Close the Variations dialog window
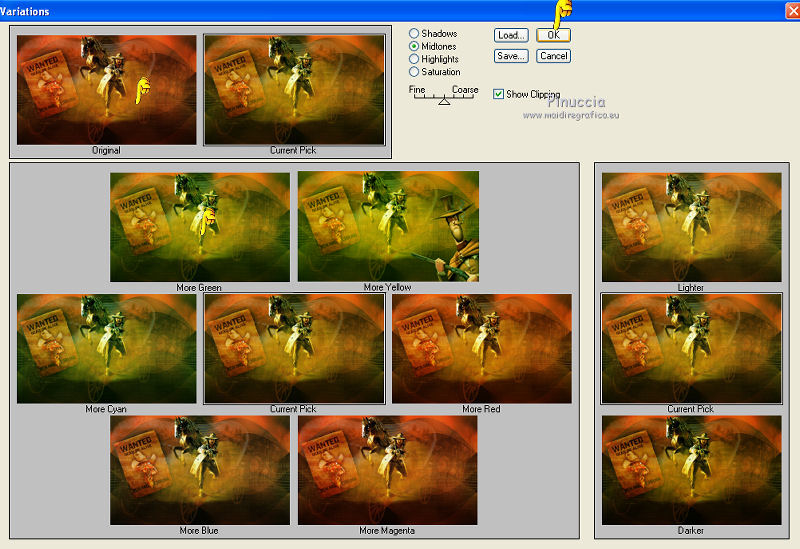Viewport: 800px width, 549px height. [793, 10]
